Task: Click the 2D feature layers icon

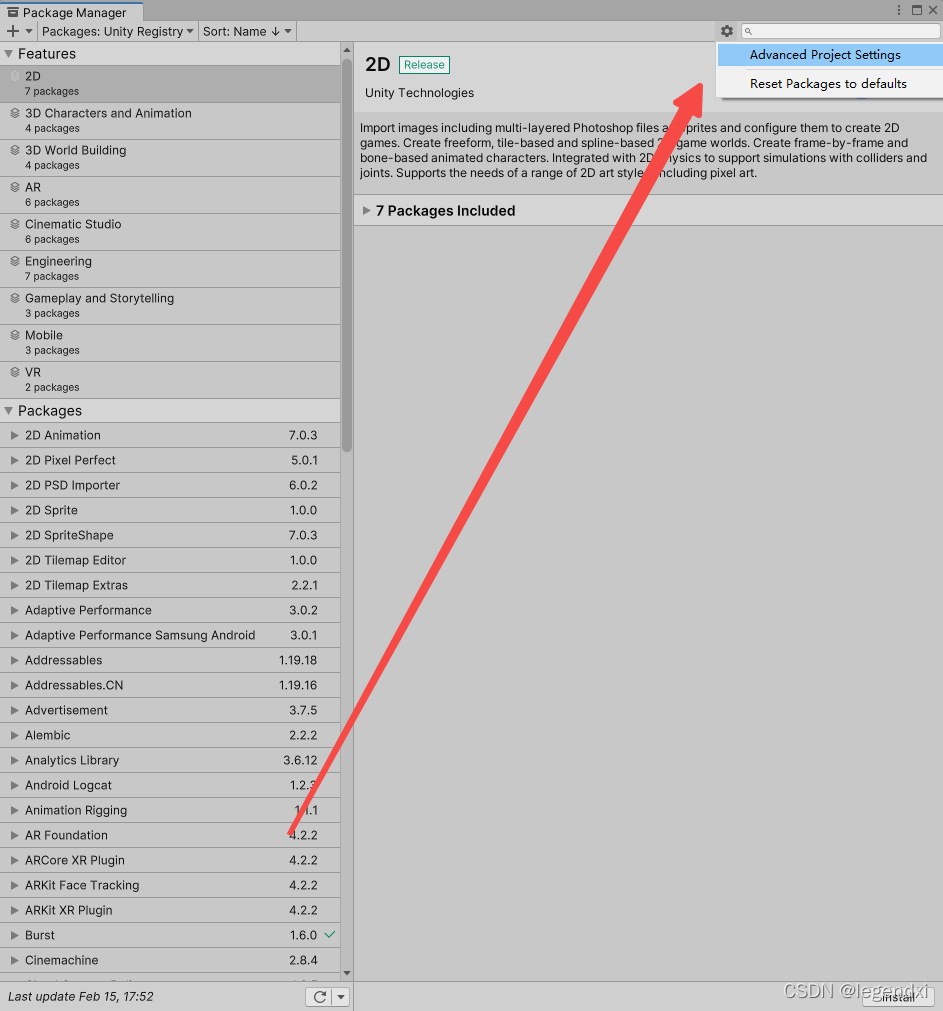Action: [15, 76]
